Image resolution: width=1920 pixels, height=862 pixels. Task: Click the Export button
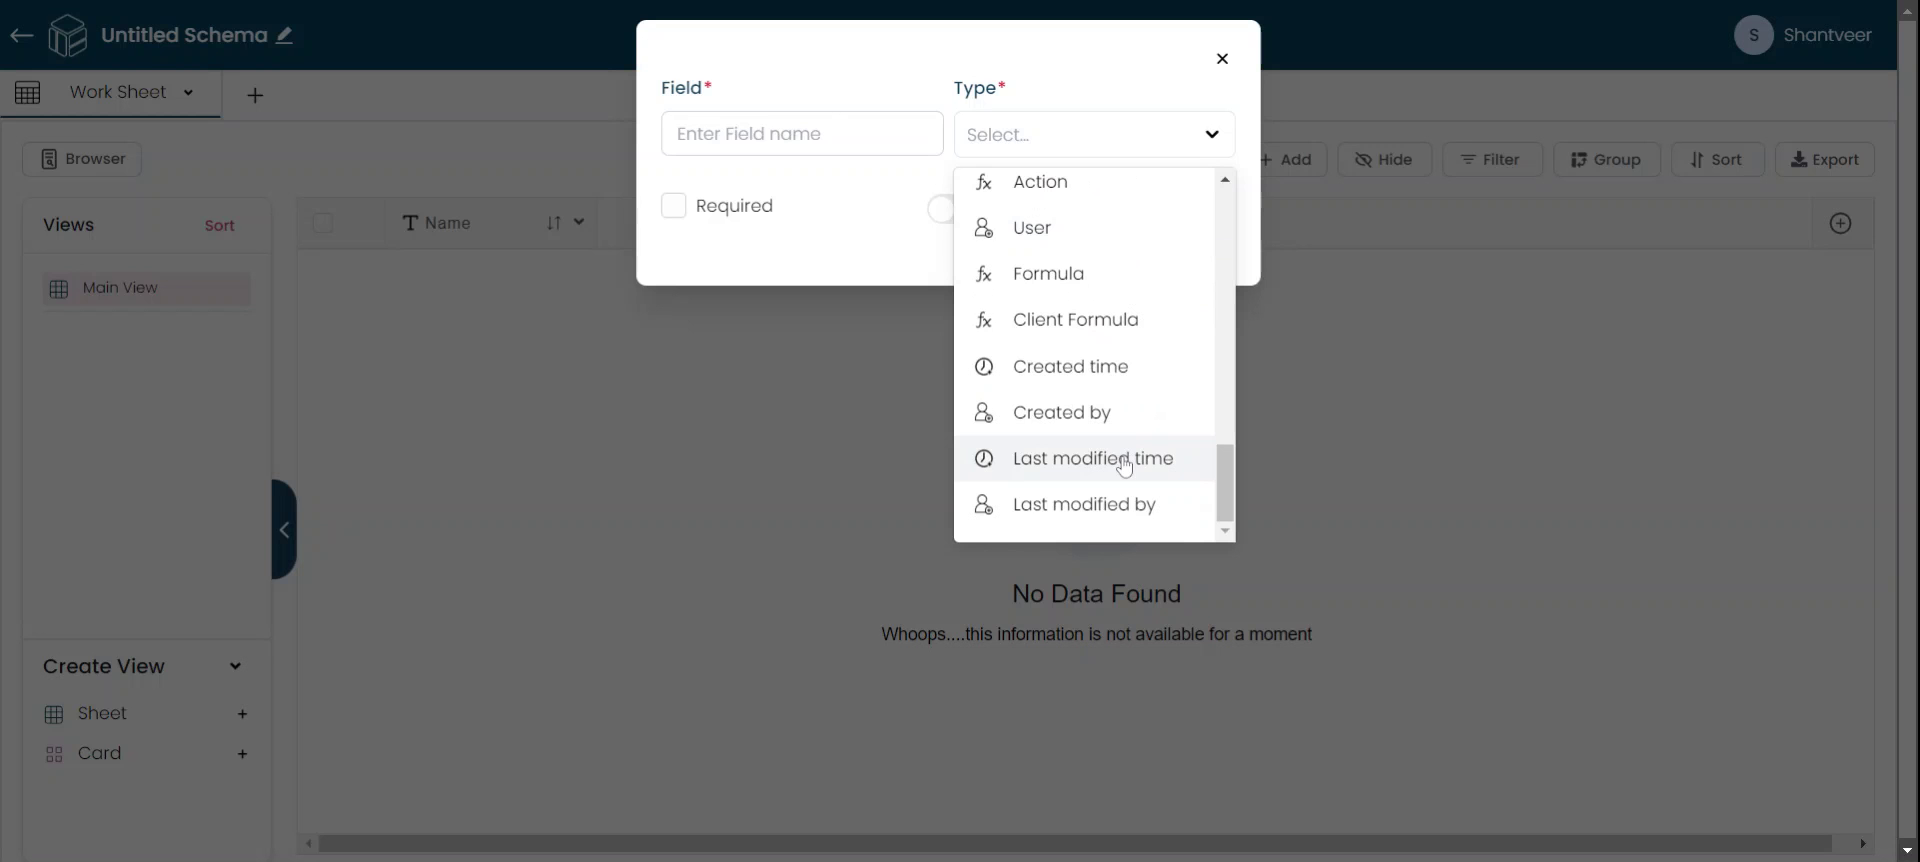(x=1824, y=160)
